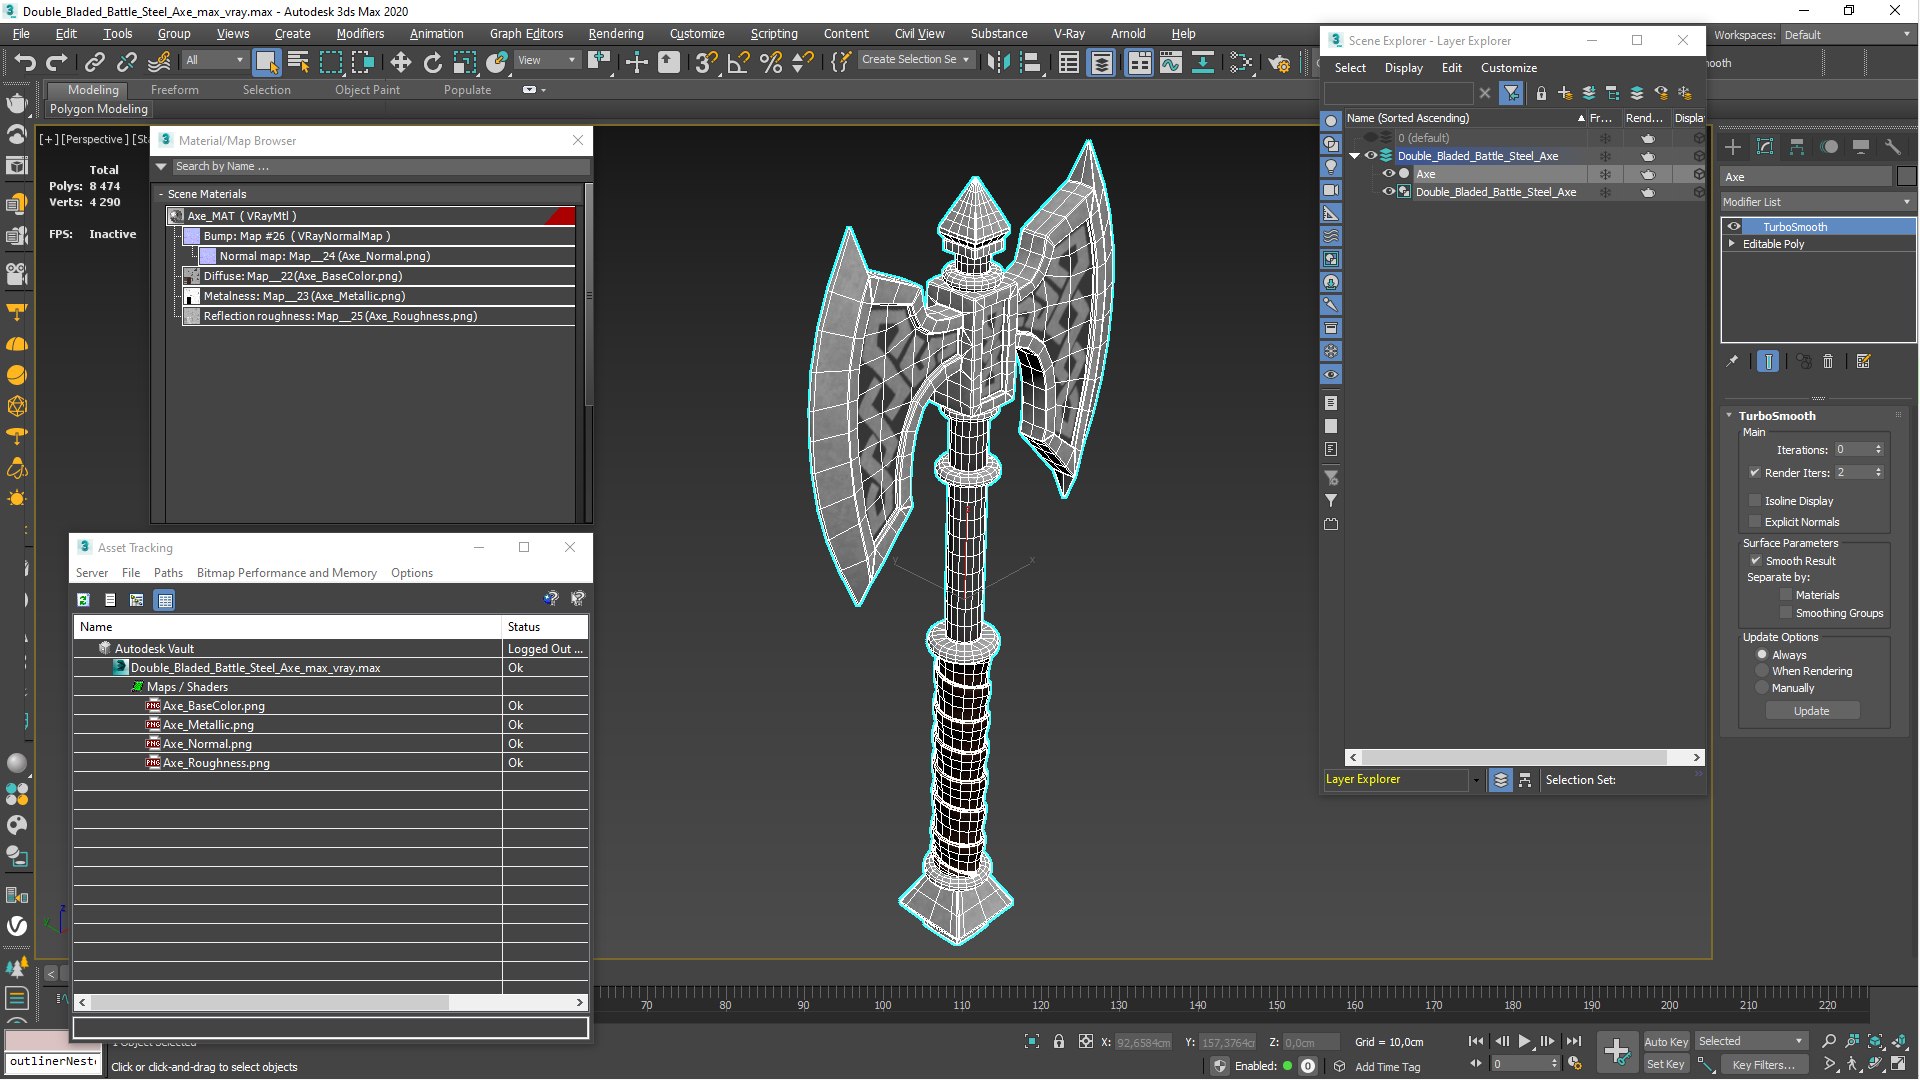Collapse the Scene Materials group
The width and height of the screenshot is (1920, 1080).
[x=161, y=194]
